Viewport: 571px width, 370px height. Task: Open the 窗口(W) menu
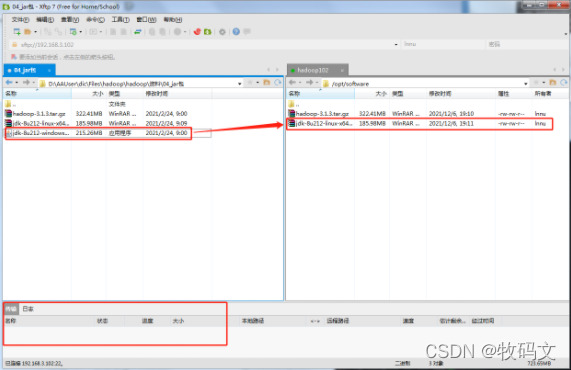146,19
